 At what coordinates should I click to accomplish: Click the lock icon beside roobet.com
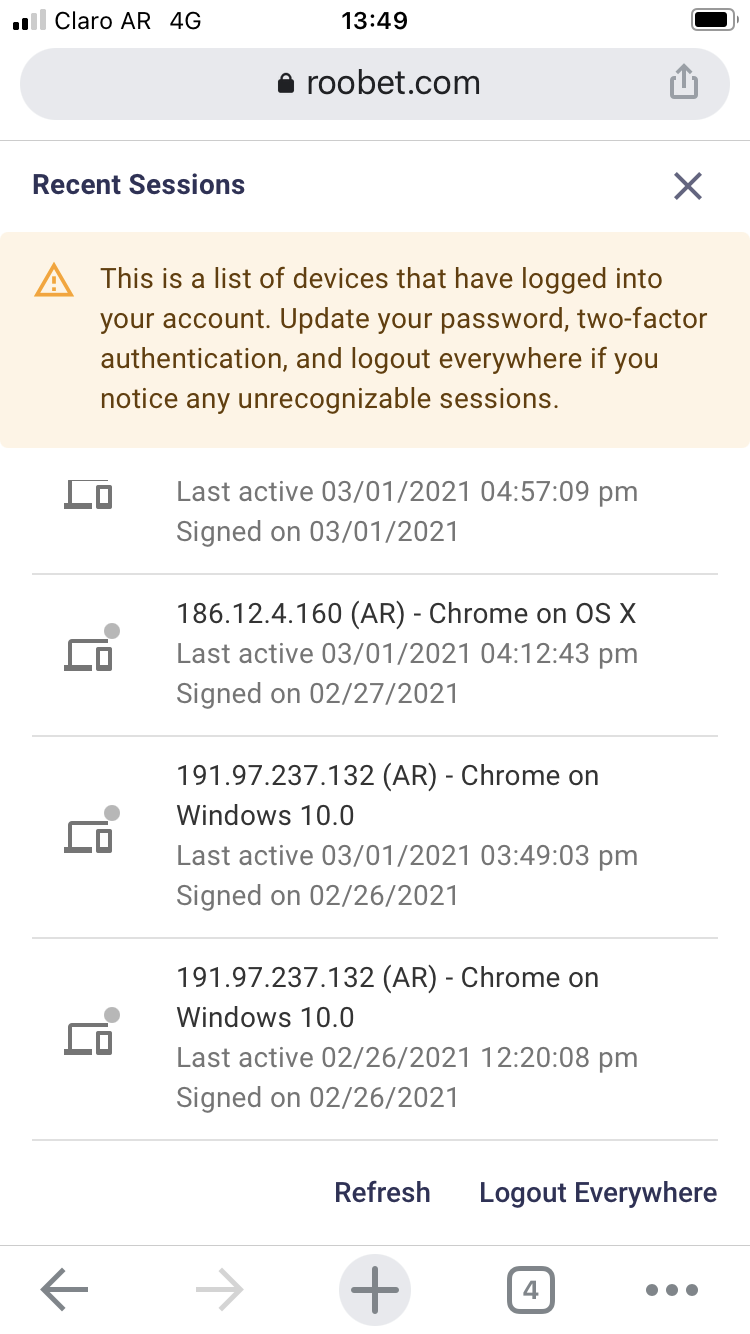(287, 84)
